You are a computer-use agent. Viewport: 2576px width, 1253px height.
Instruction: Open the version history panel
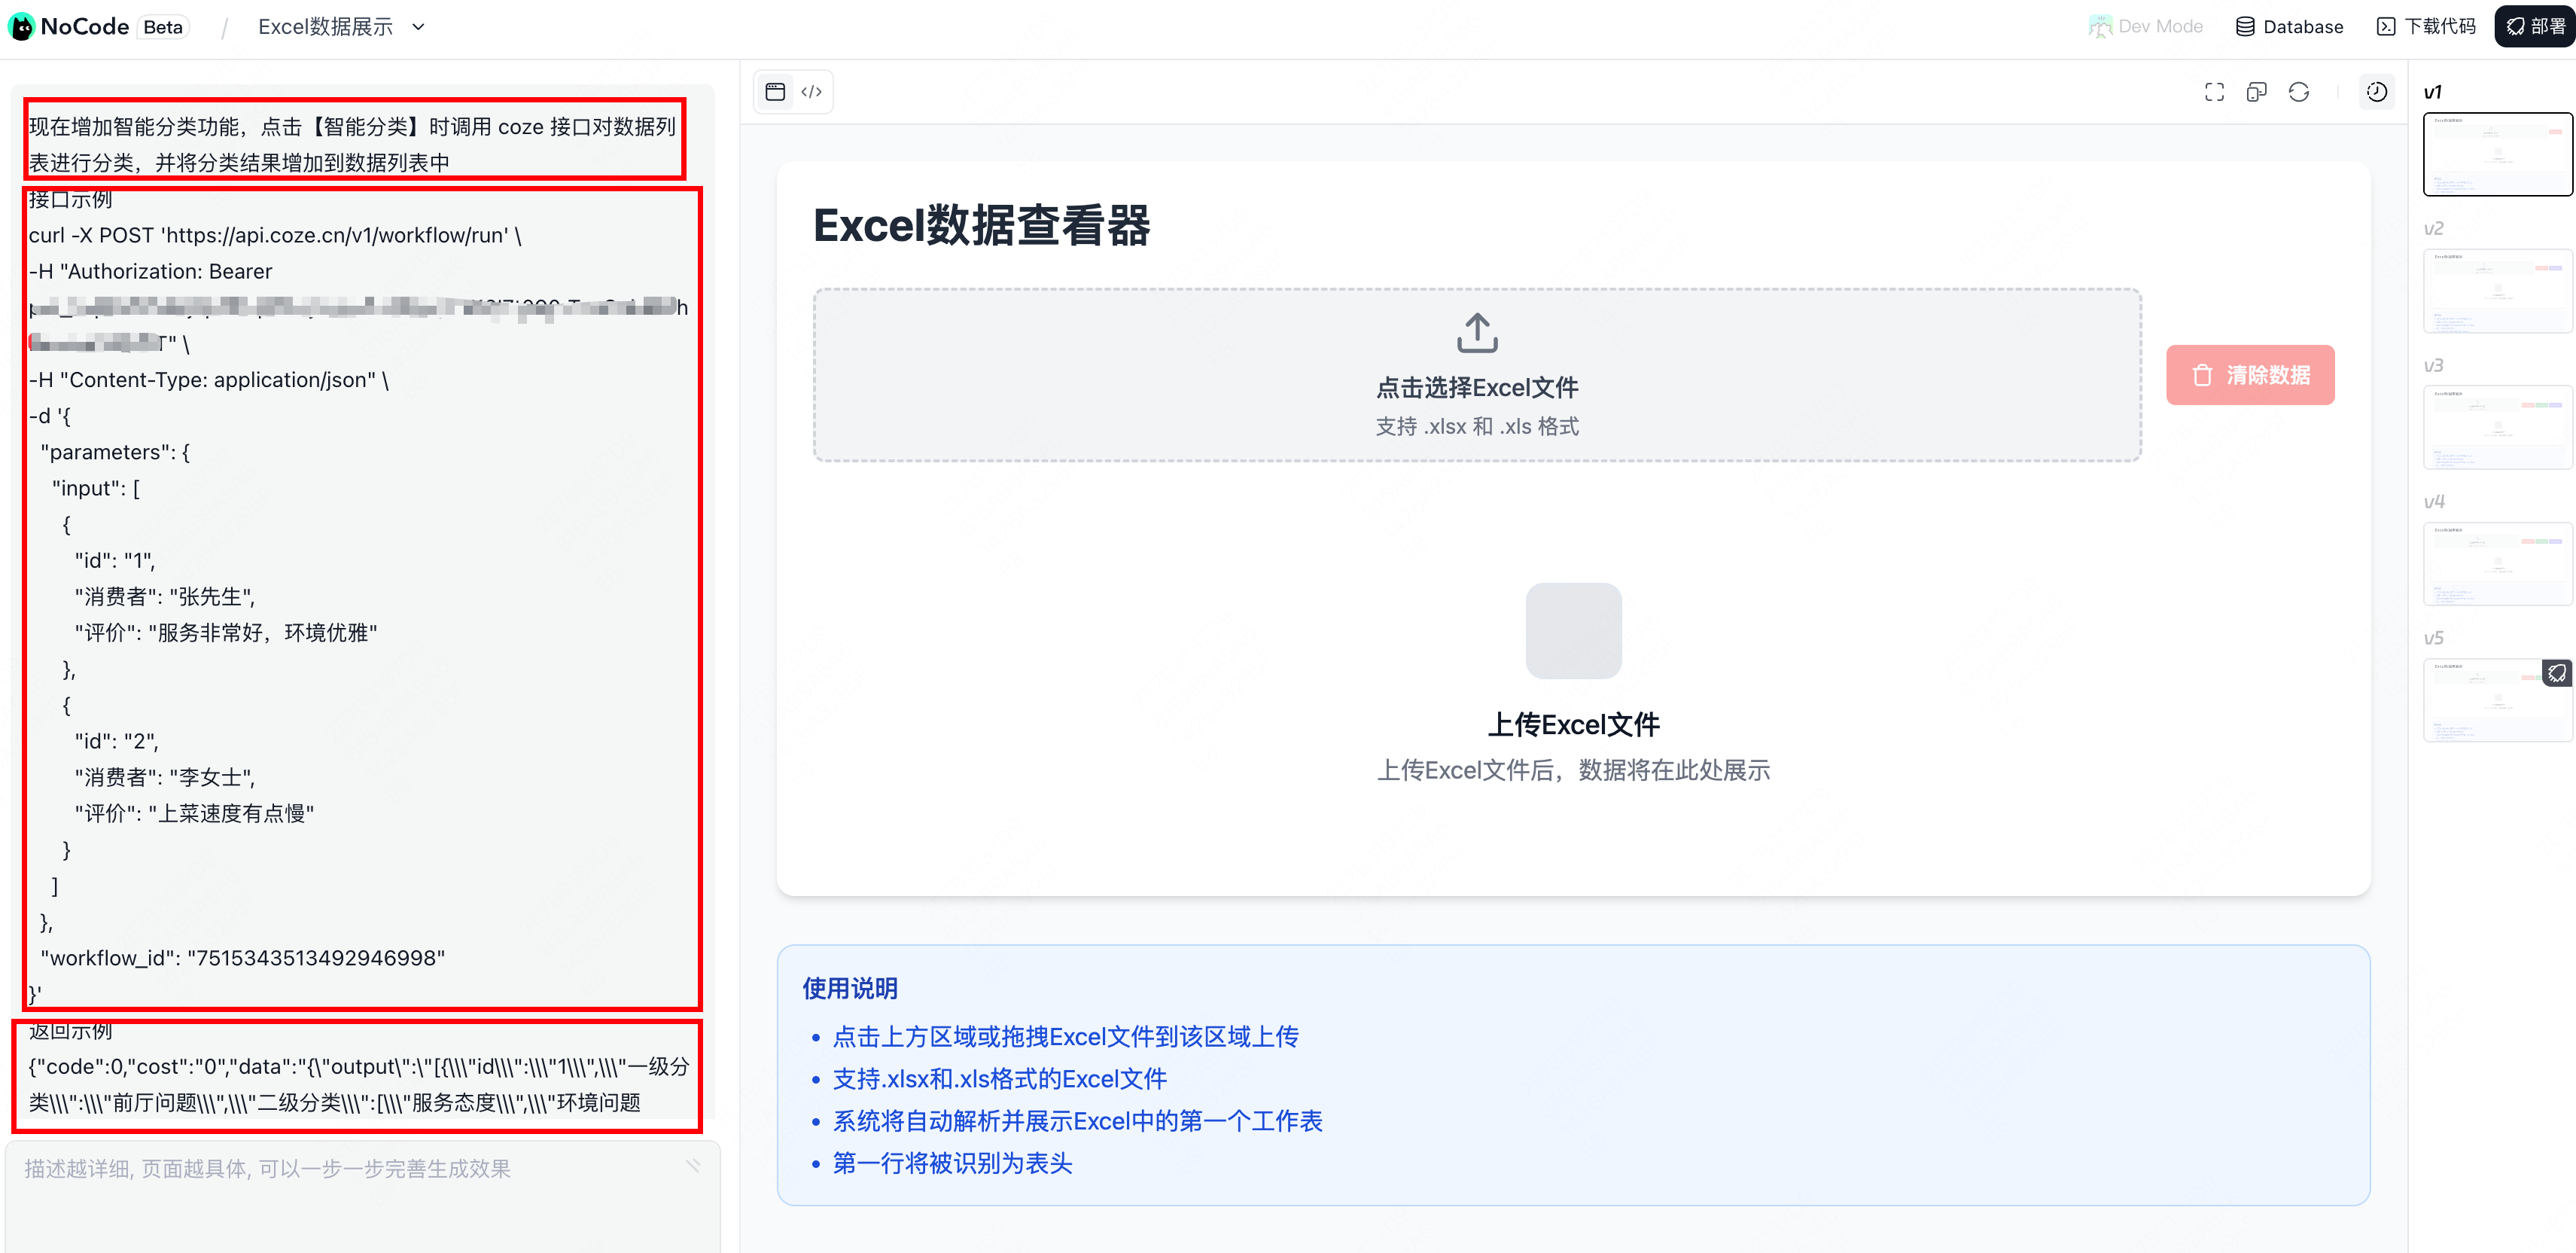coord(2378,91)
